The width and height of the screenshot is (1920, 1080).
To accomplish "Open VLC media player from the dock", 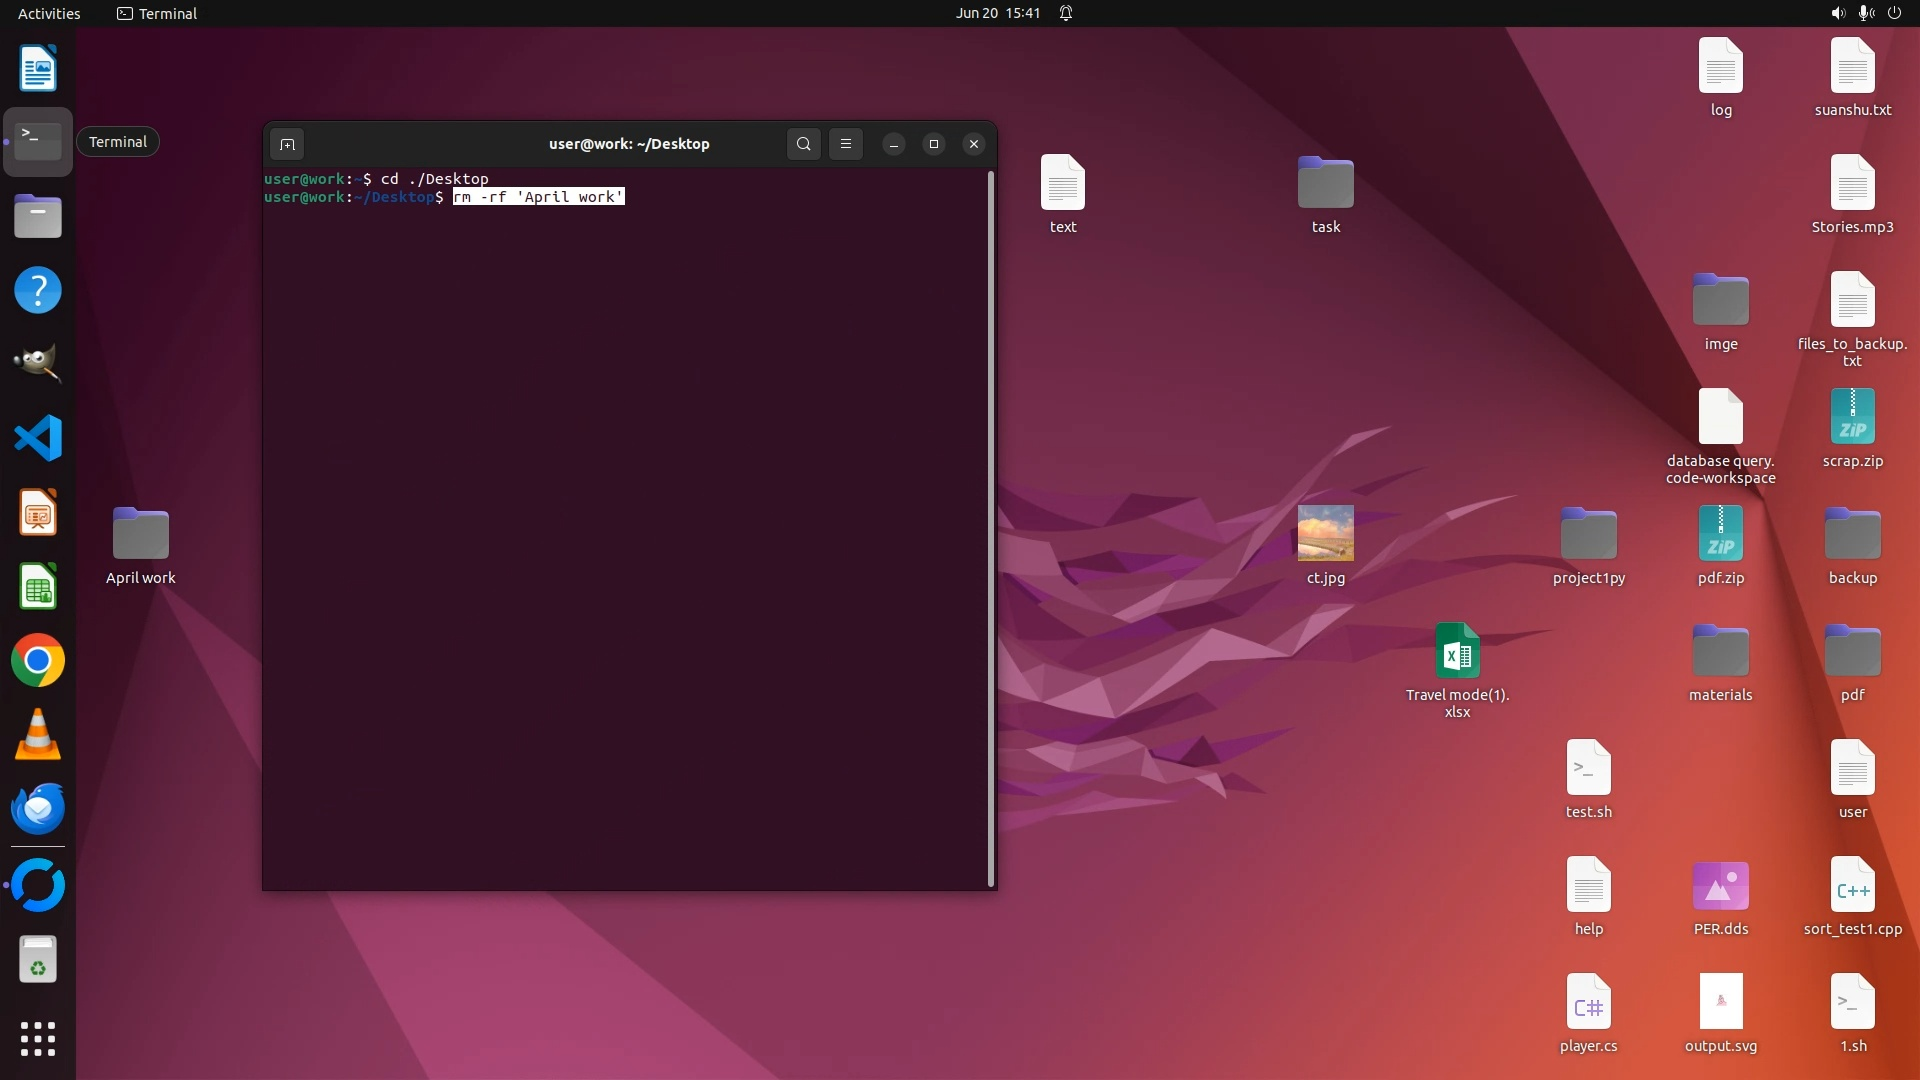I will (38, 735).
